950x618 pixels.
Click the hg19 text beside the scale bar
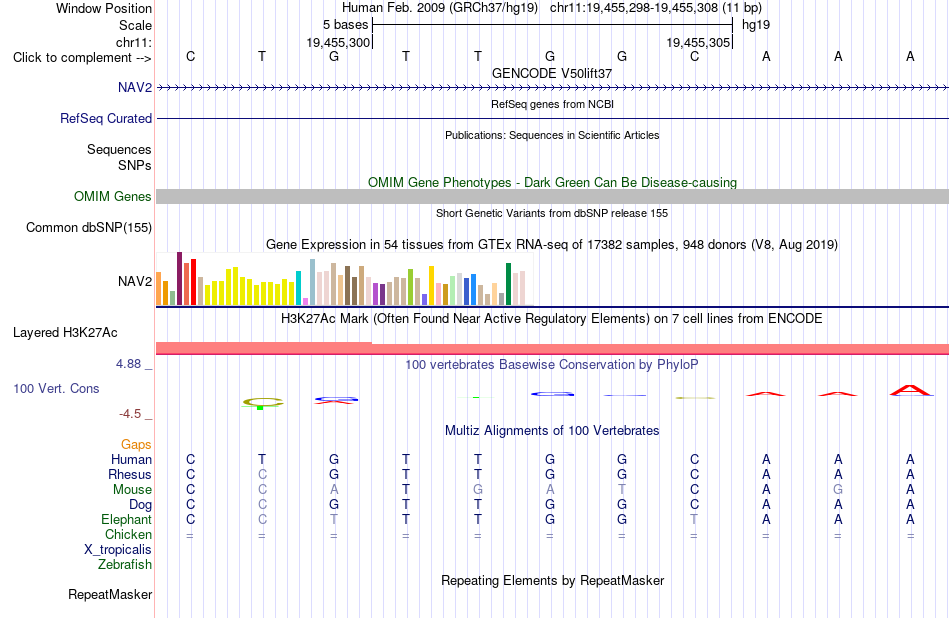point(756,25)
